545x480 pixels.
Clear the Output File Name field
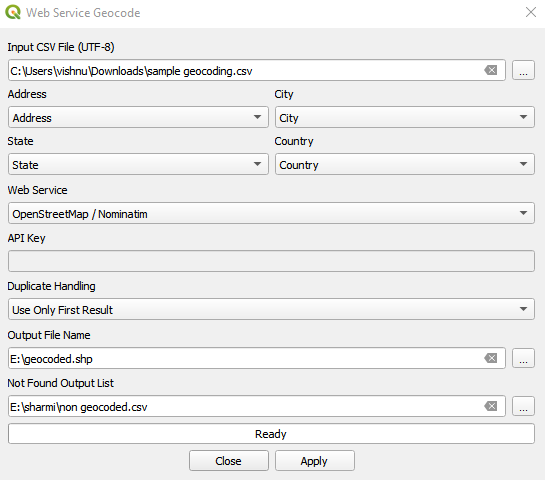pos(490,358)
